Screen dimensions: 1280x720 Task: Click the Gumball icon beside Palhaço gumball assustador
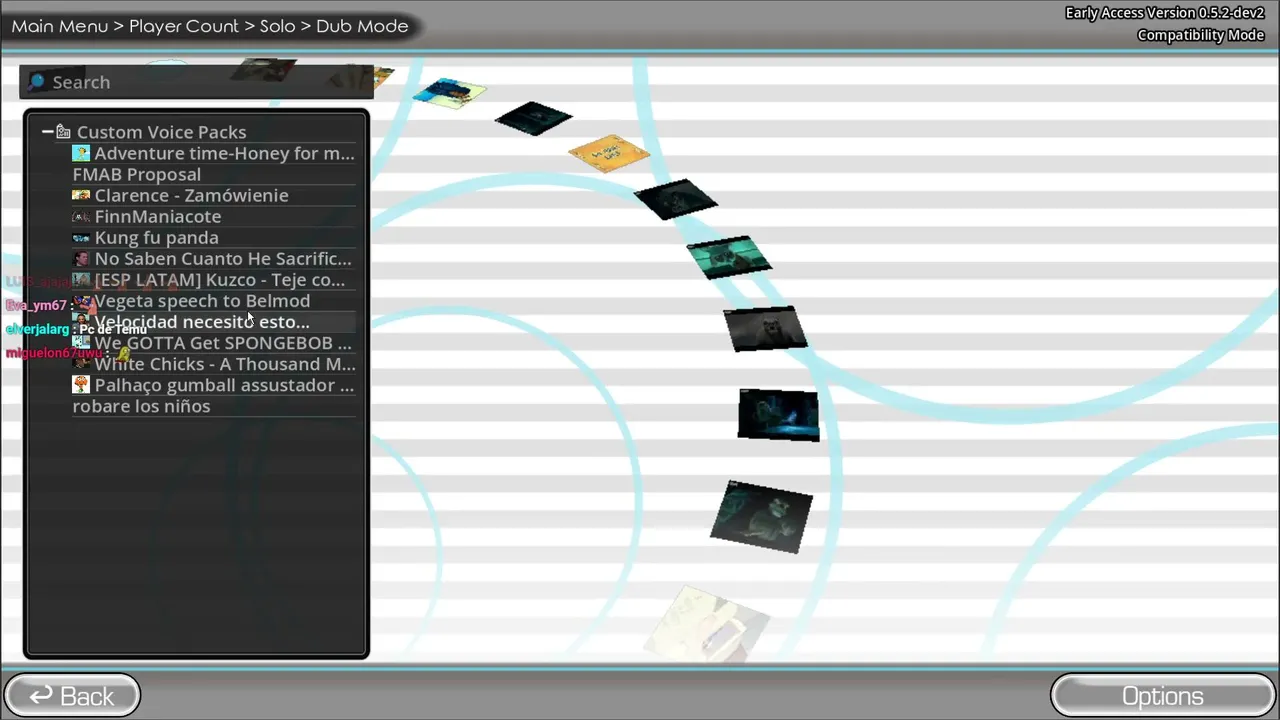pos(81,385)
